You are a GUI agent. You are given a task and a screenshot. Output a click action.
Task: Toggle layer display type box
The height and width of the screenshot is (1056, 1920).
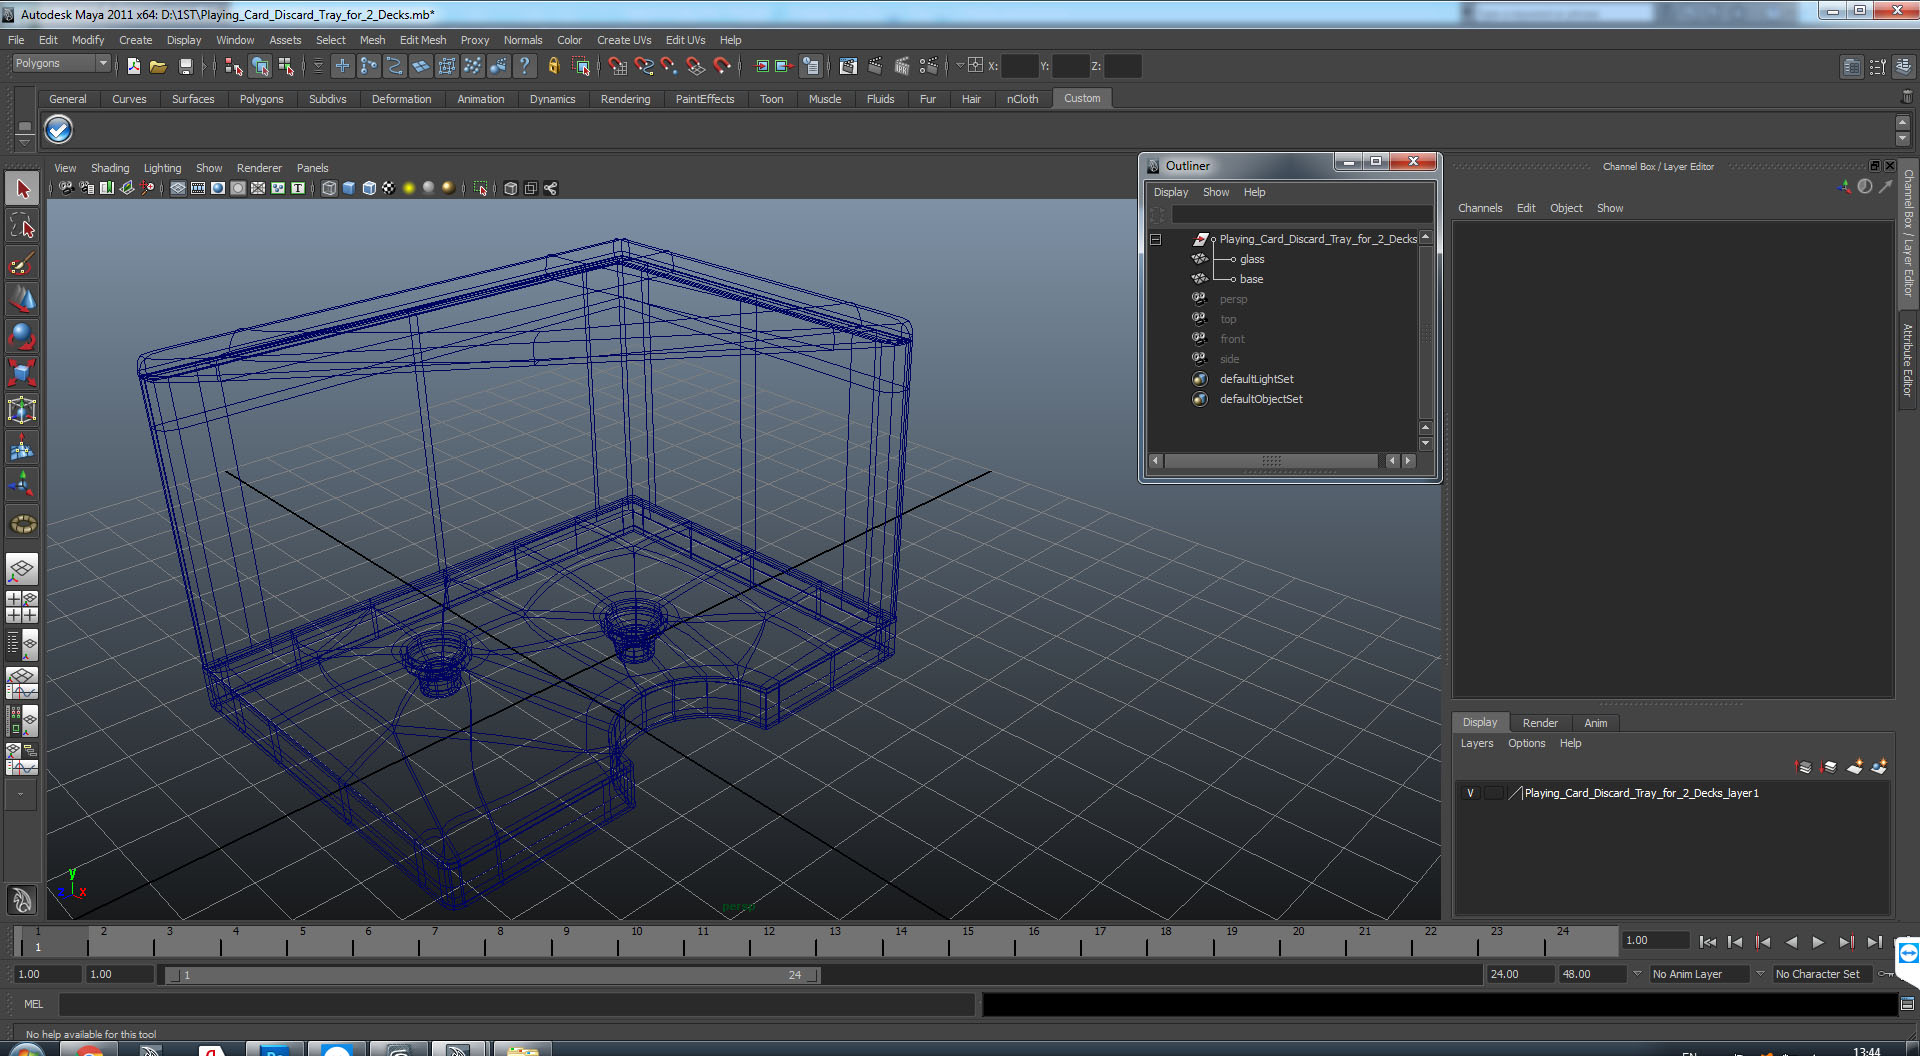point(1493,793)
